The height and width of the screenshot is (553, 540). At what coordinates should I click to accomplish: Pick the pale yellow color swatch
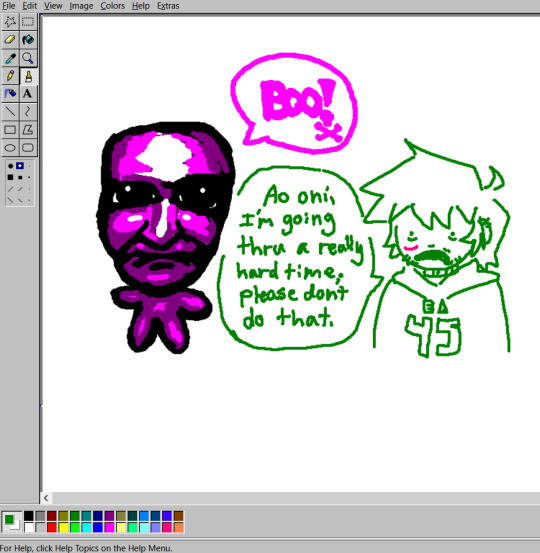pyautogui.click(x=121, y=528)
